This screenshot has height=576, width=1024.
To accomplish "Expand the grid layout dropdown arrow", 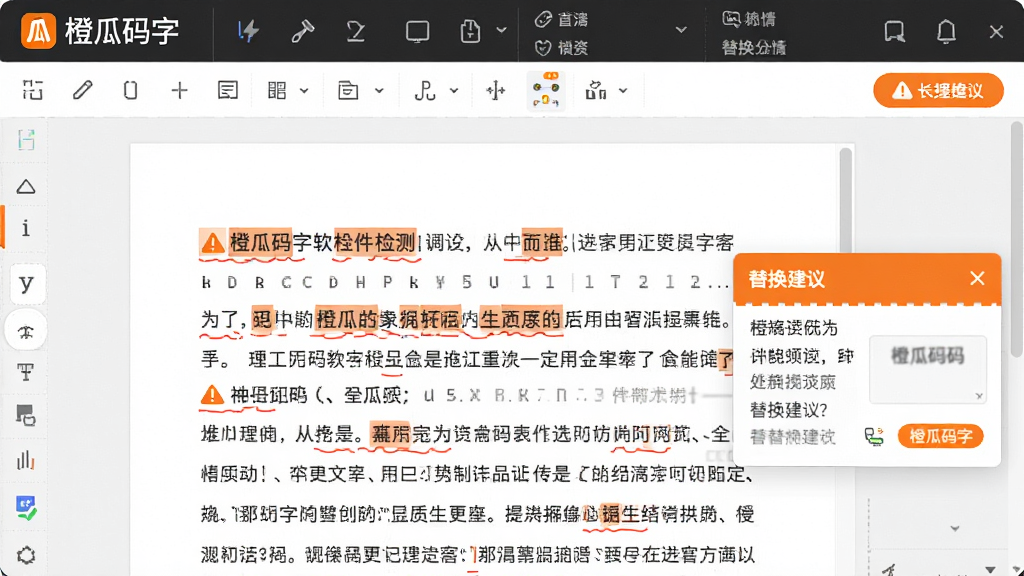I will point(304,91).
